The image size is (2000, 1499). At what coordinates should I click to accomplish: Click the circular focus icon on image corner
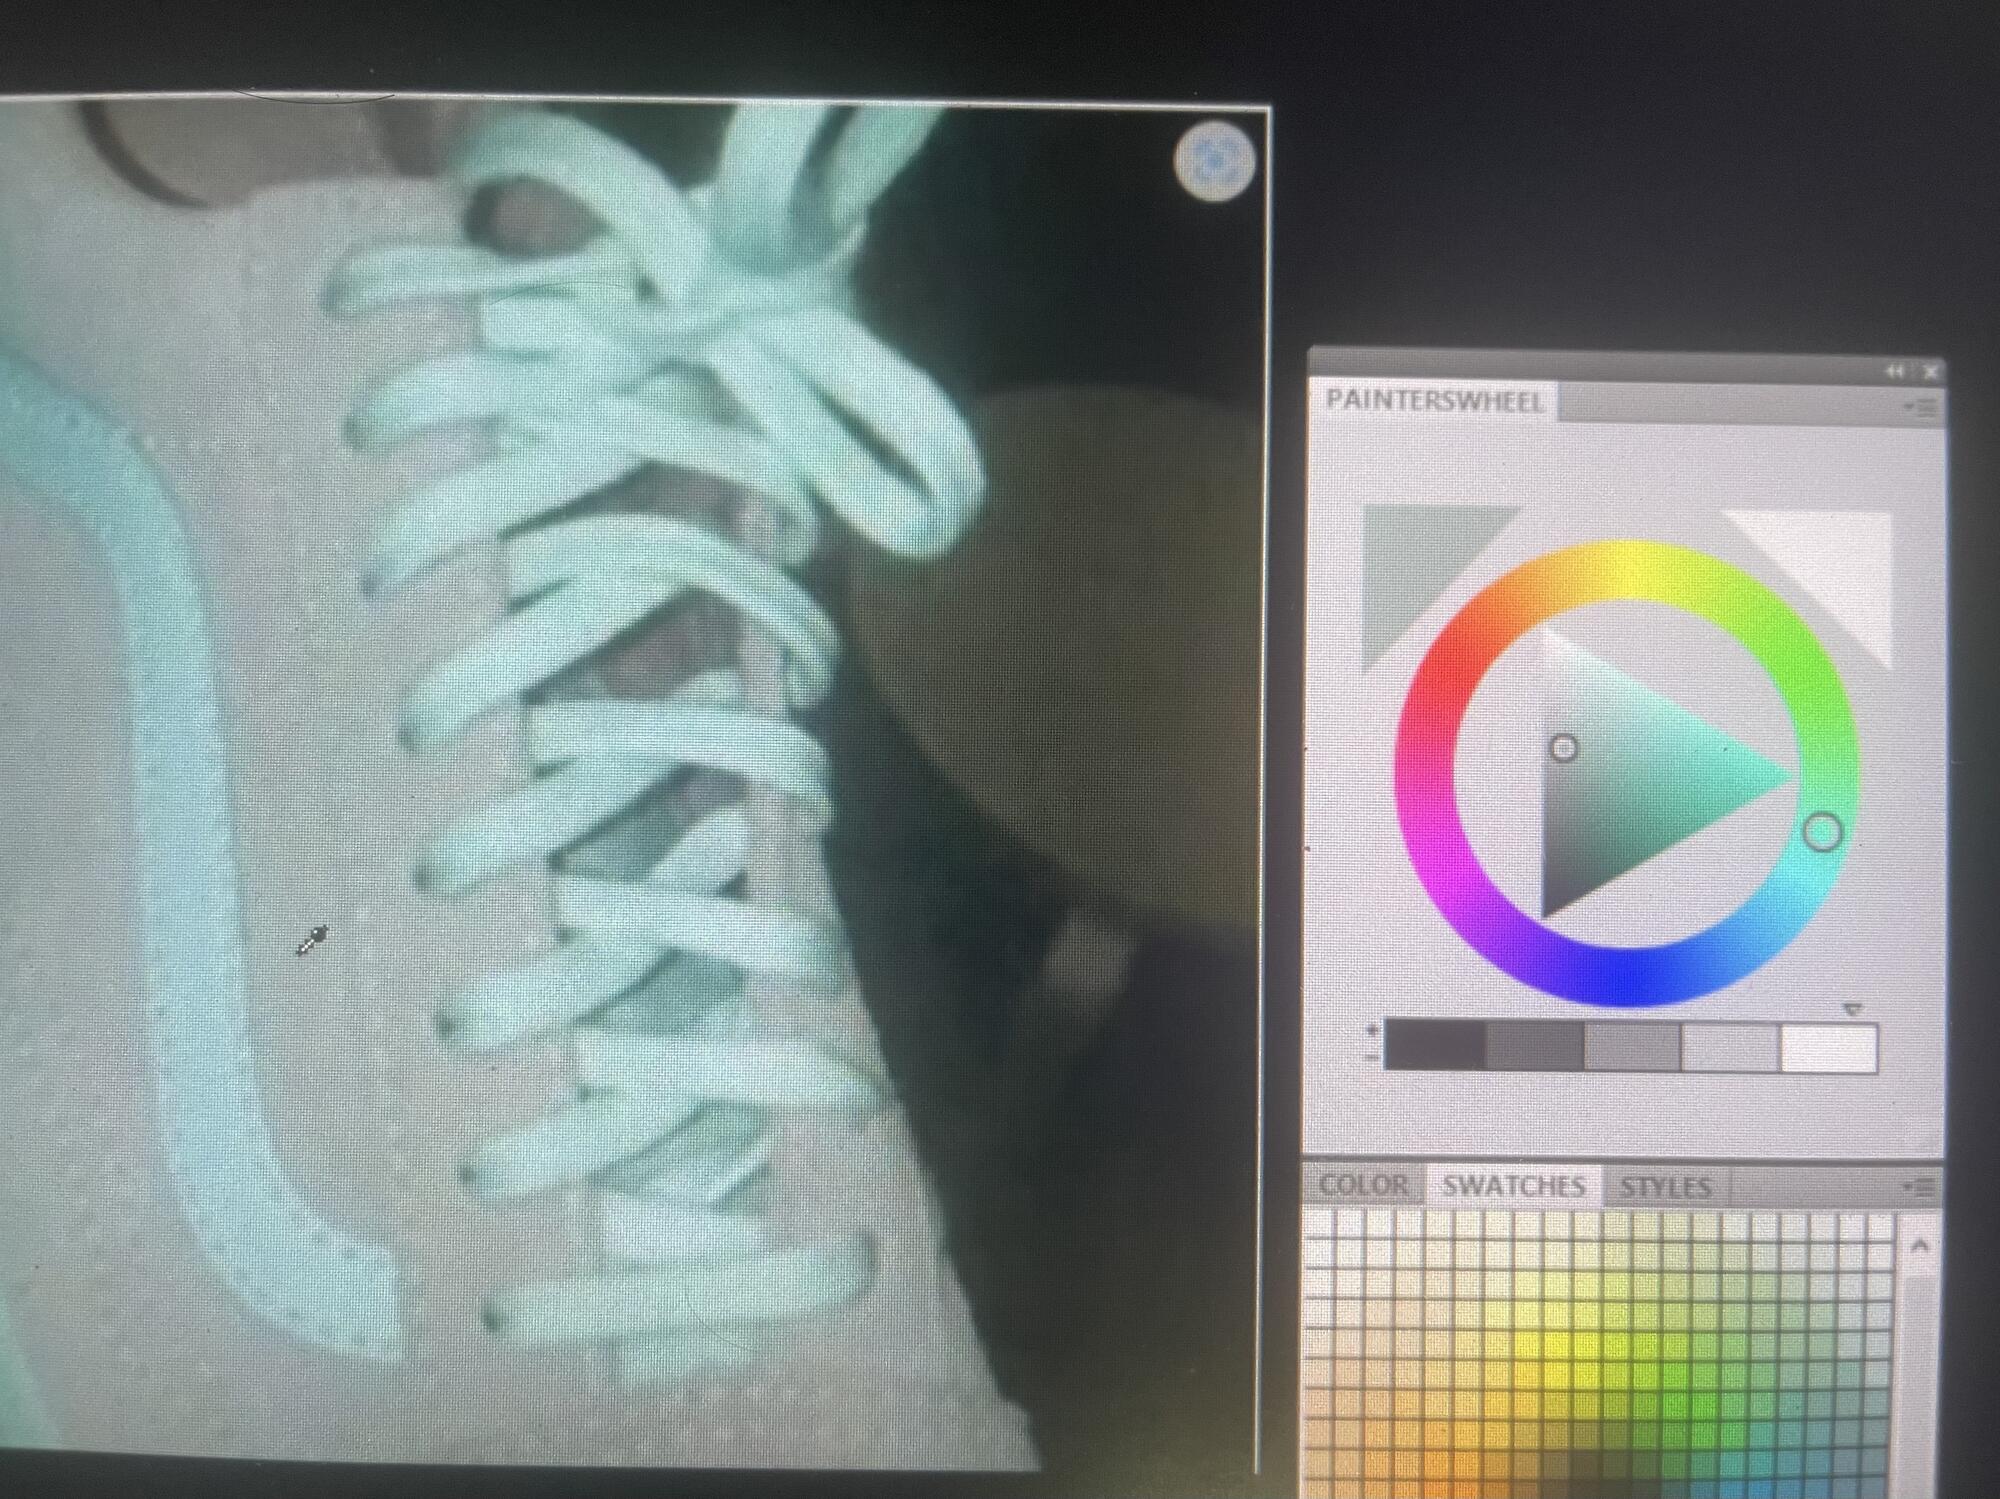[1214, 160]
